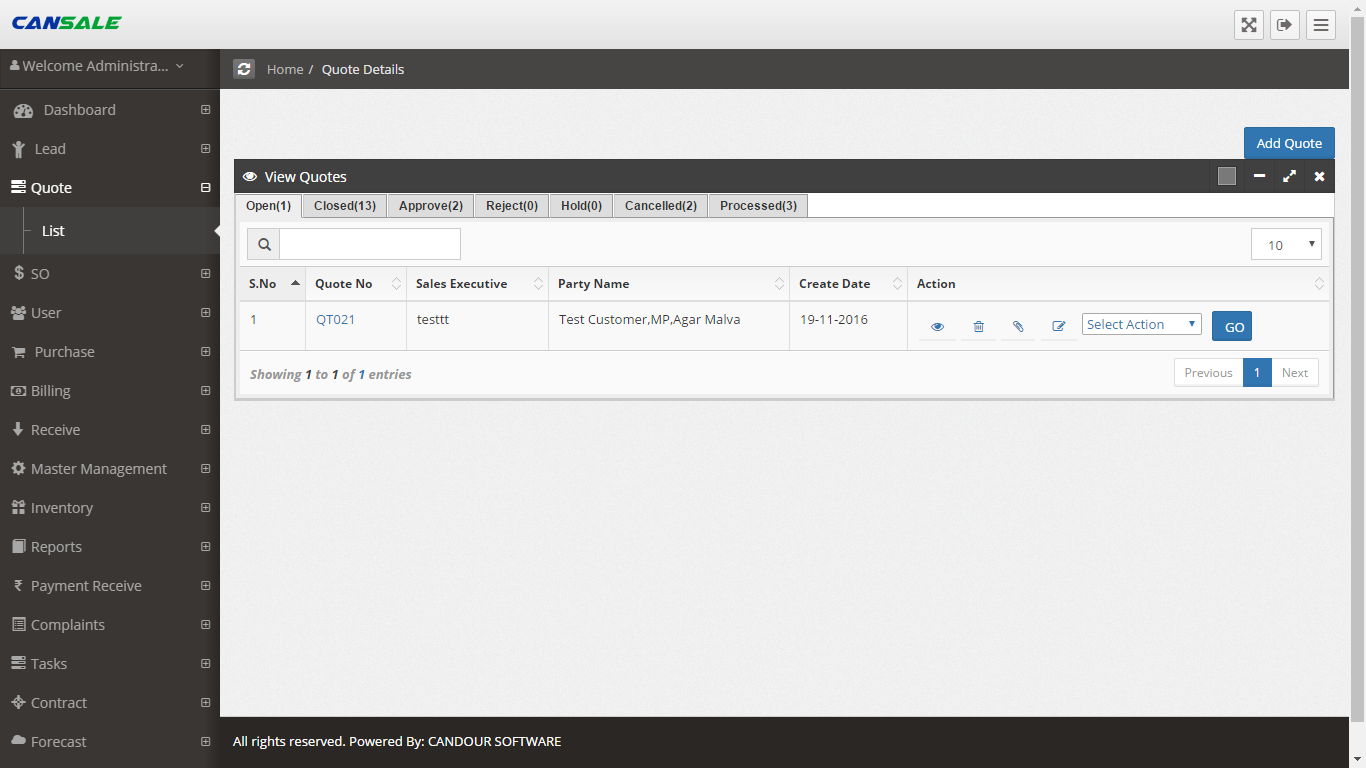The image size is (1366, 768).
Task: Click the CANSALE logo
Action: [x=66, y=23]
